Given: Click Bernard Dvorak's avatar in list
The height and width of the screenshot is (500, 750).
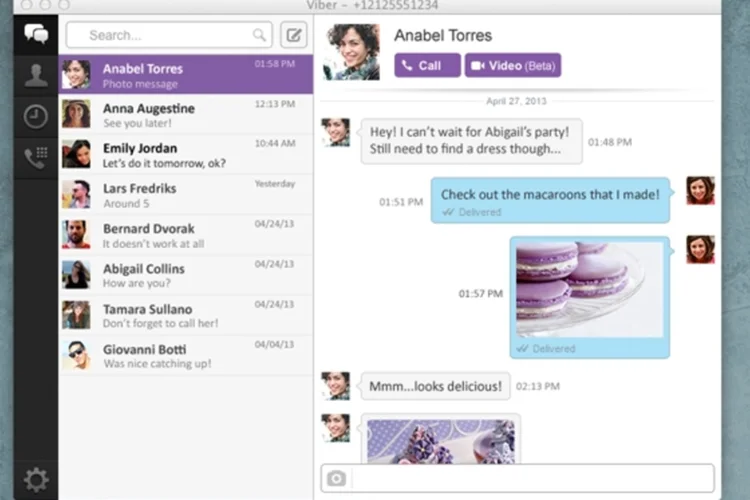Looking at the screenshot, I should pyautogui.click(x=76, y=234).
